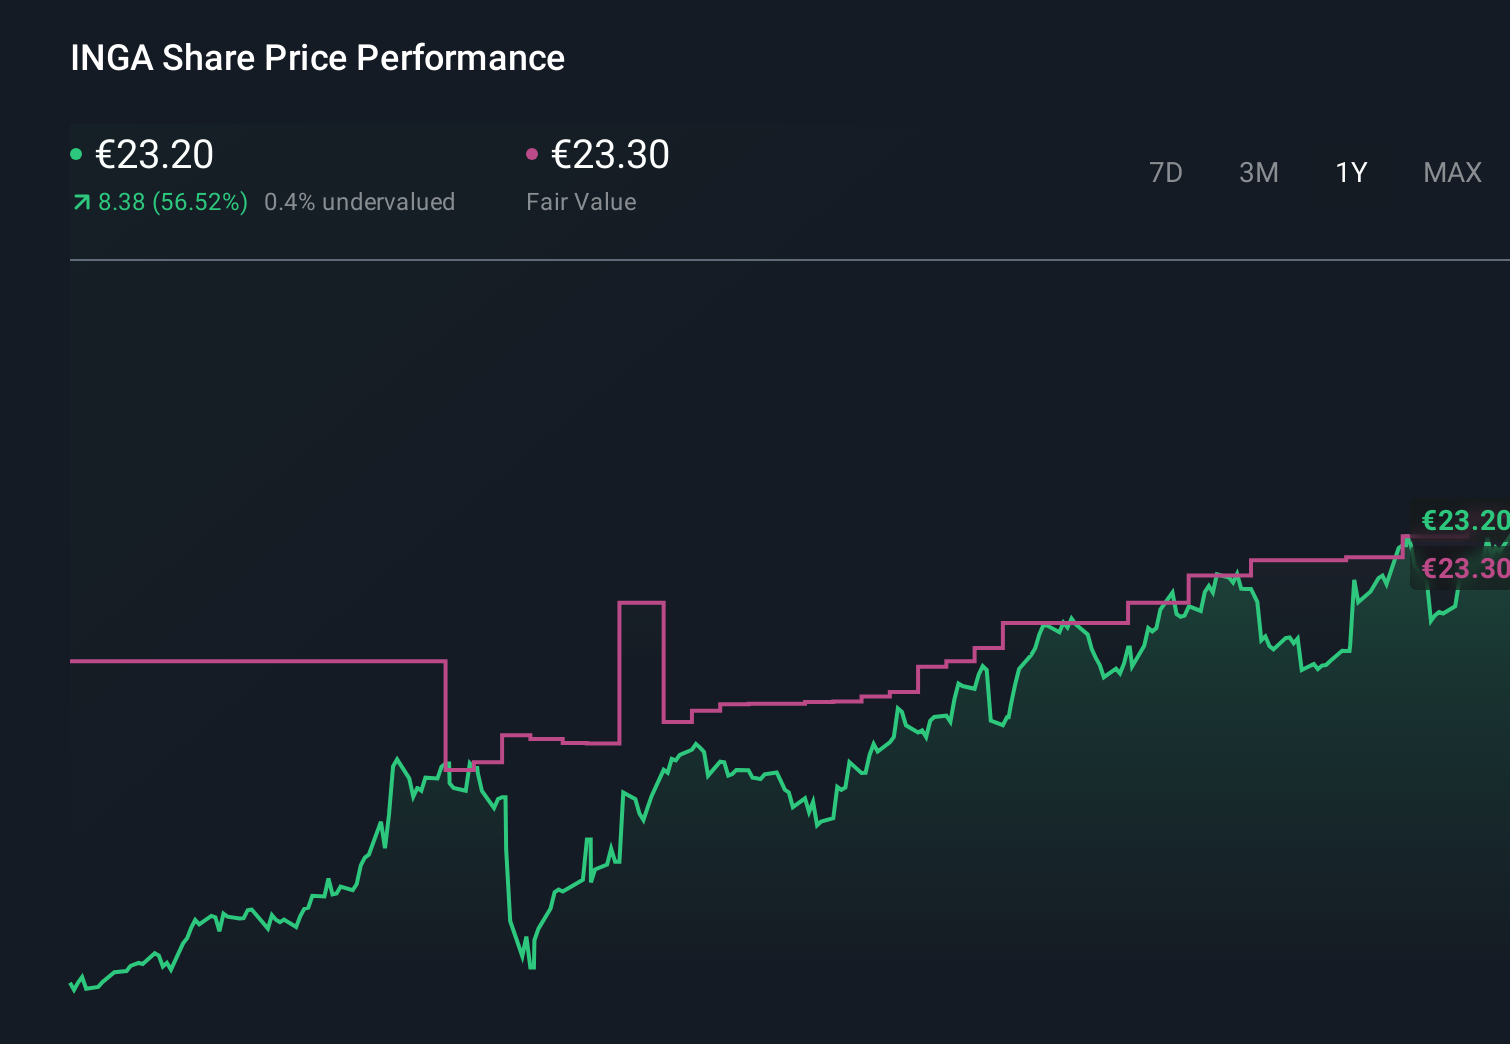Click the pink €23.30 fair value tag on chart edge
1510x1044 pixels.
[1464, 567]
